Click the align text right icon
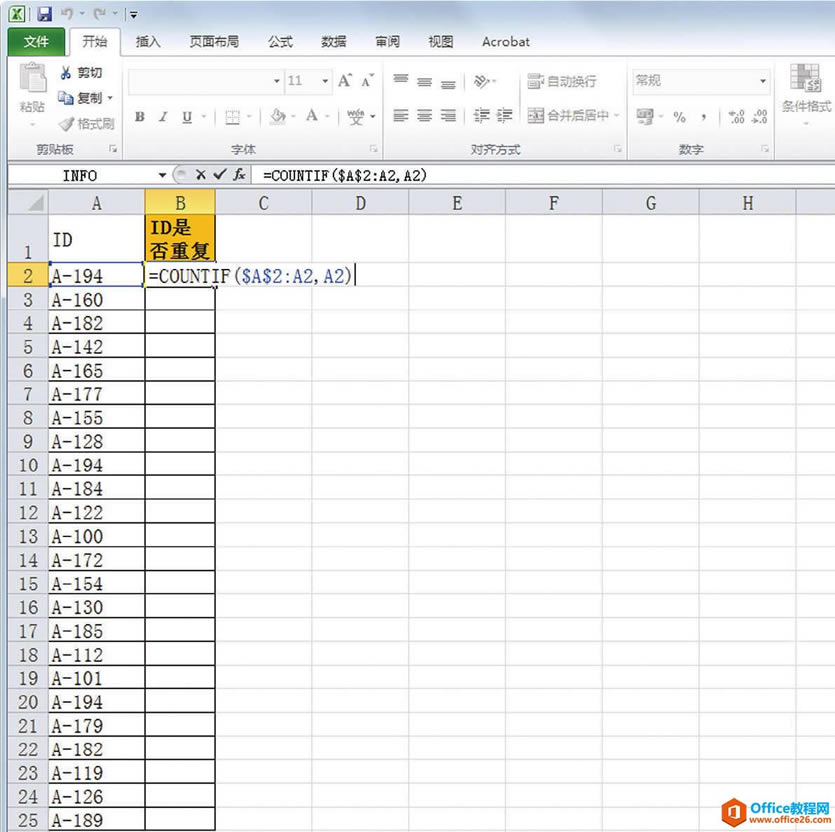Image resolution: width=835 pixels, height=832 pixels. click(448, 115)
